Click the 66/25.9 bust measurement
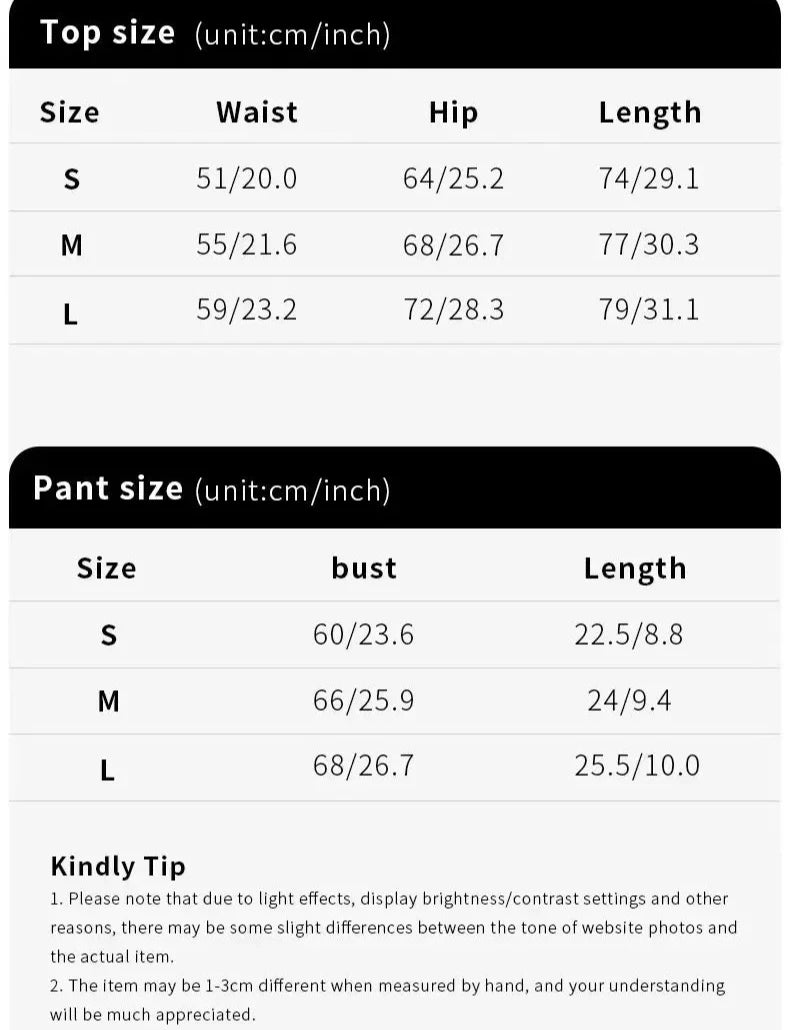This screenshot has height=1030, width=790. tap(363, 700)
